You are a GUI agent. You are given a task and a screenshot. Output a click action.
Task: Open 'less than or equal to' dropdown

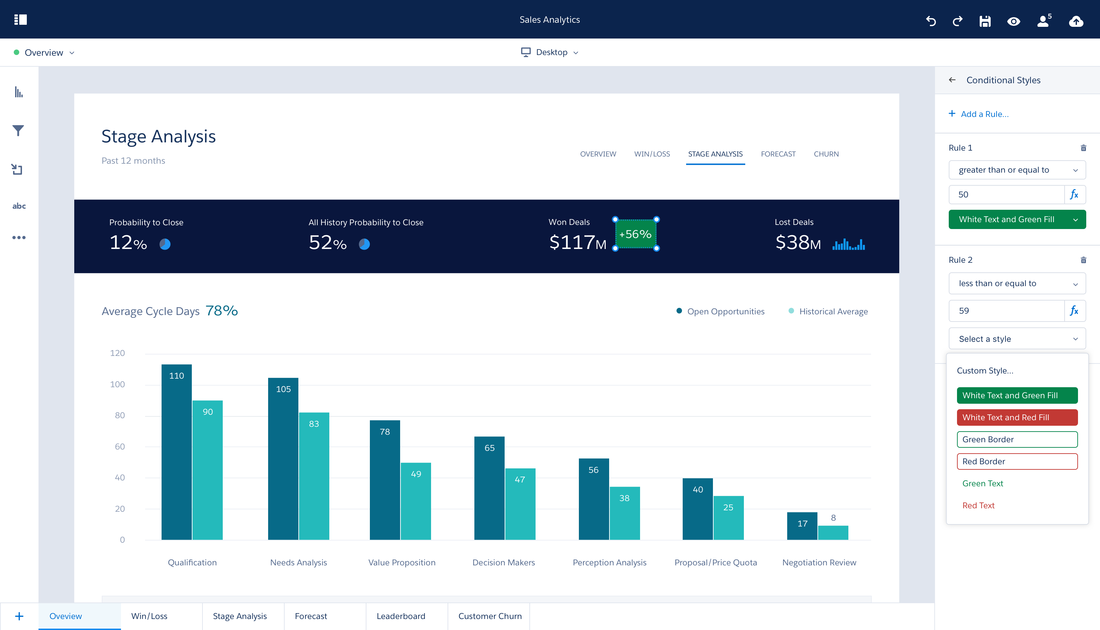[x=1017, y=283]
